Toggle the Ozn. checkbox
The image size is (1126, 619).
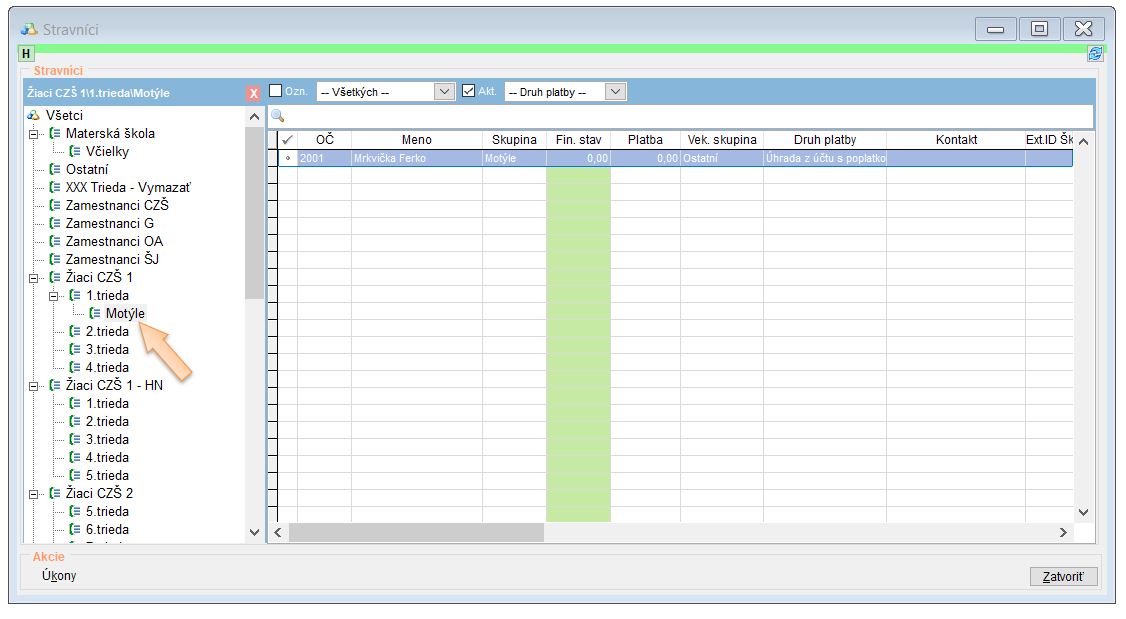point(276,91)
